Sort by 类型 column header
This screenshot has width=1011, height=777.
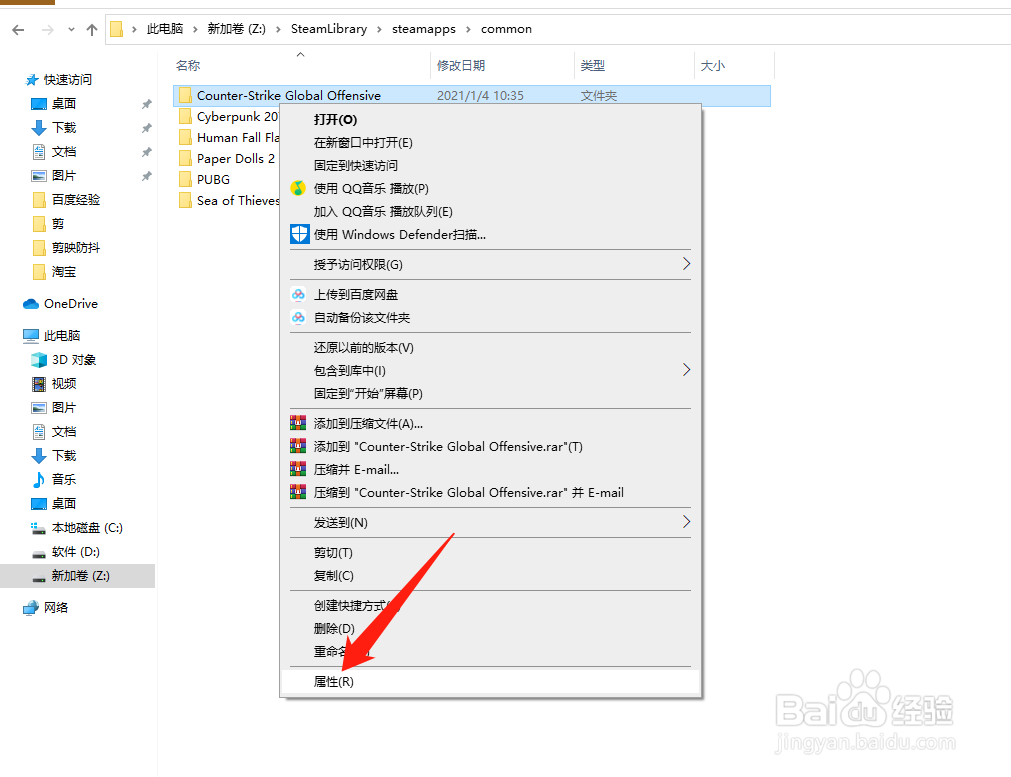(x=593, y=66)
